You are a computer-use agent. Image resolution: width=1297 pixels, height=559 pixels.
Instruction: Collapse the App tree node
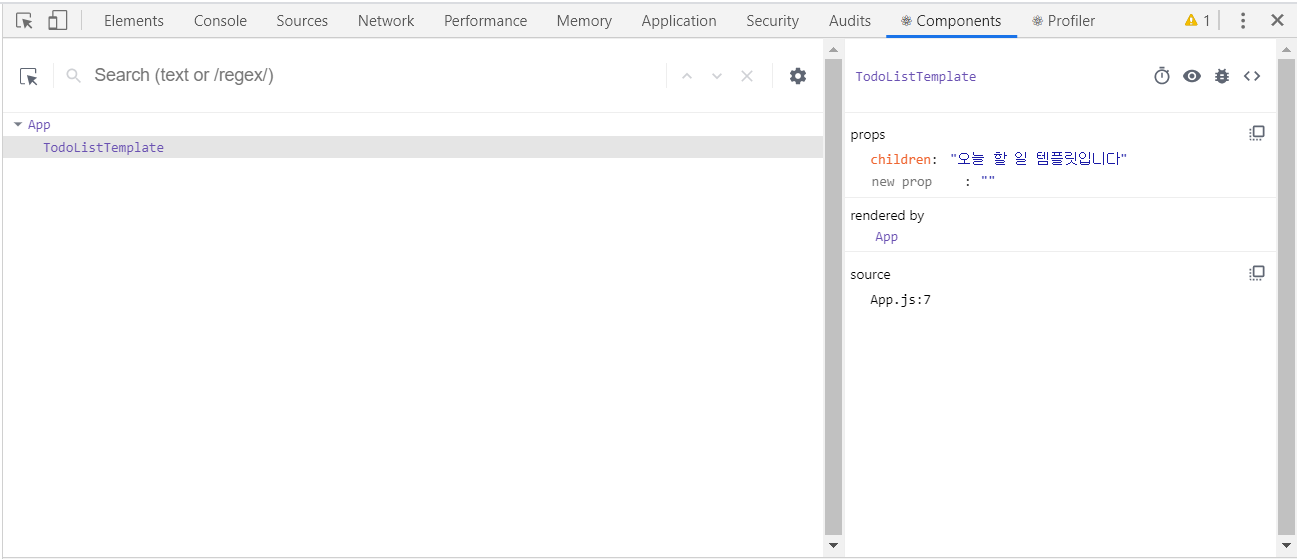tap(18, 125)
